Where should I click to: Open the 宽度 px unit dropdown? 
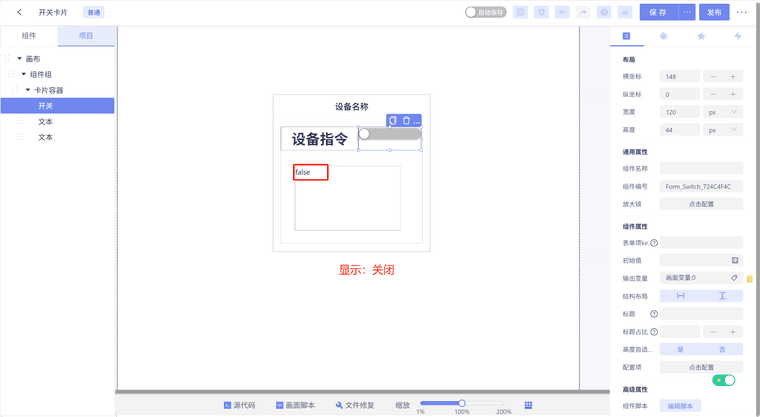723,112
